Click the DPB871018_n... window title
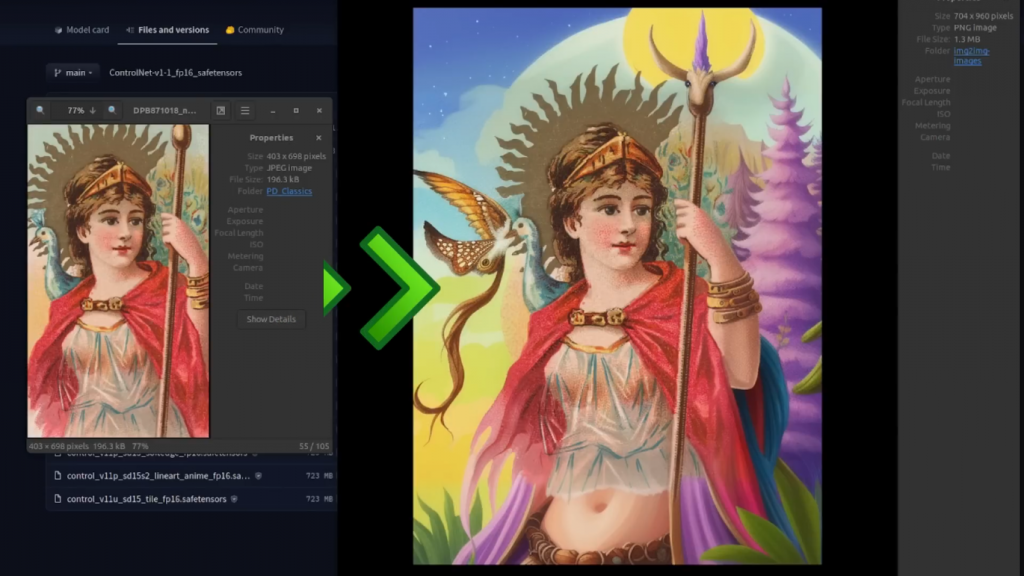This screenshot has height=576, width=1024. (165, 110)
